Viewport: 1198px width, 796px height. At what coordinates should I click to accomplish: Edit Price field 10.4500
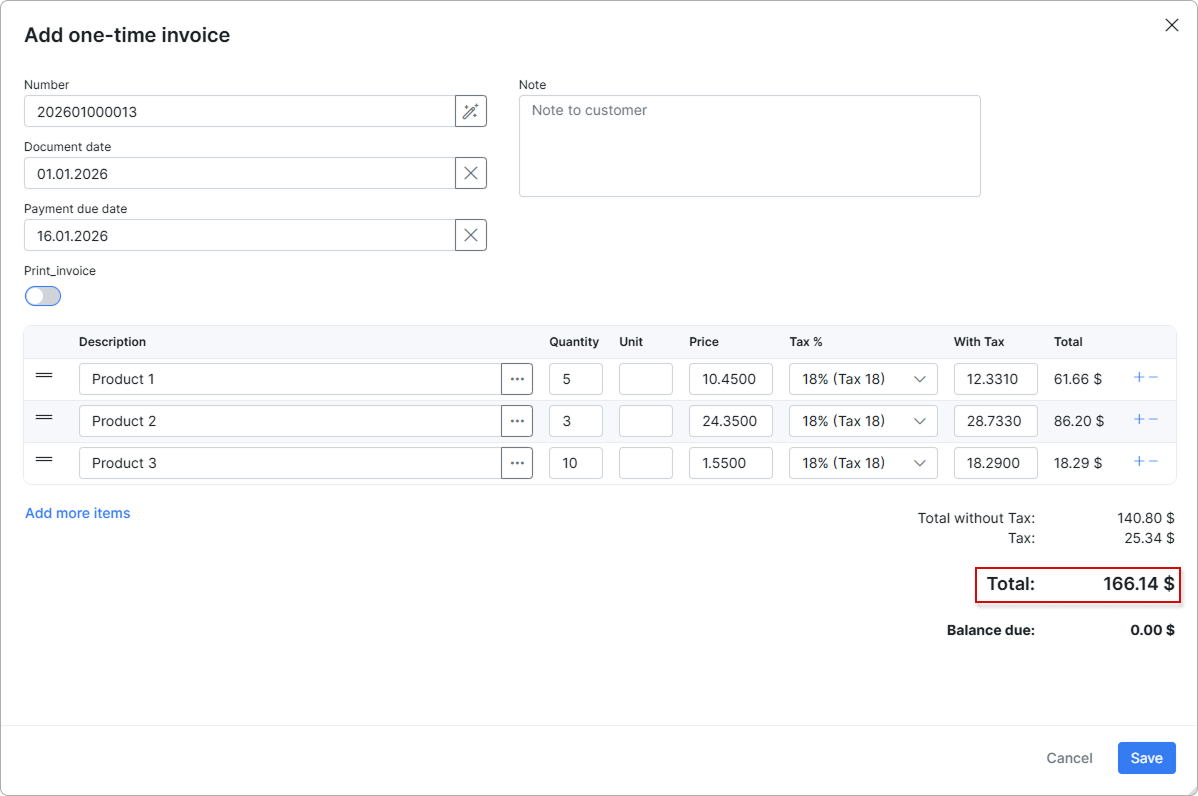click(730, 379)
